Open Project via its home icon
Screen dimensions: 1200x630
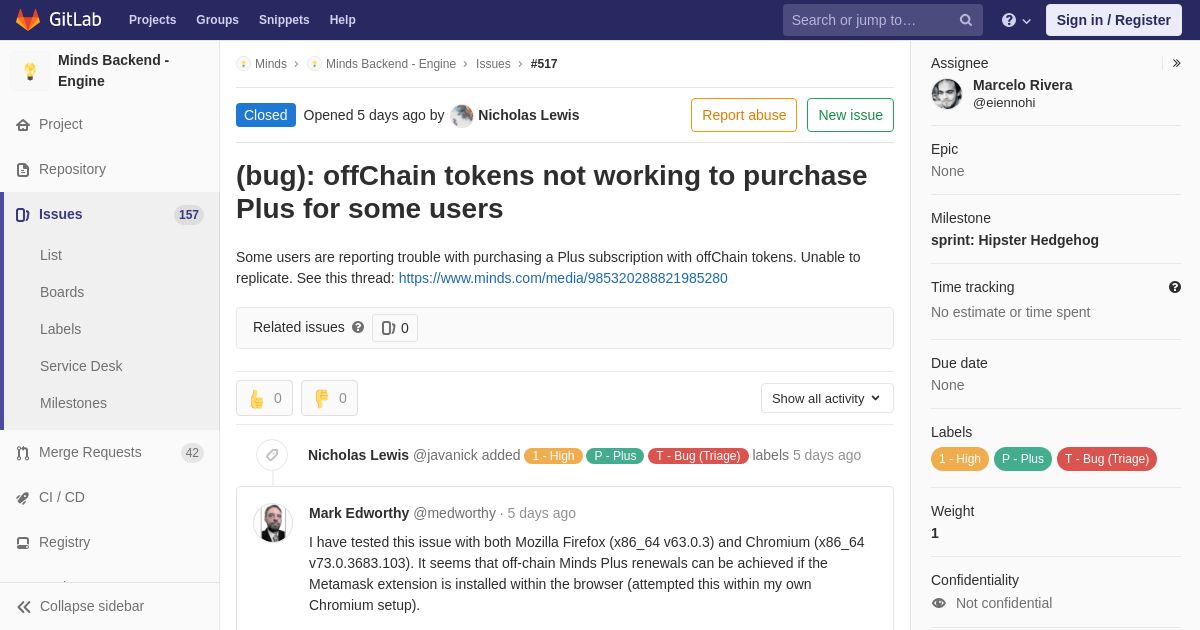point(23,125)
